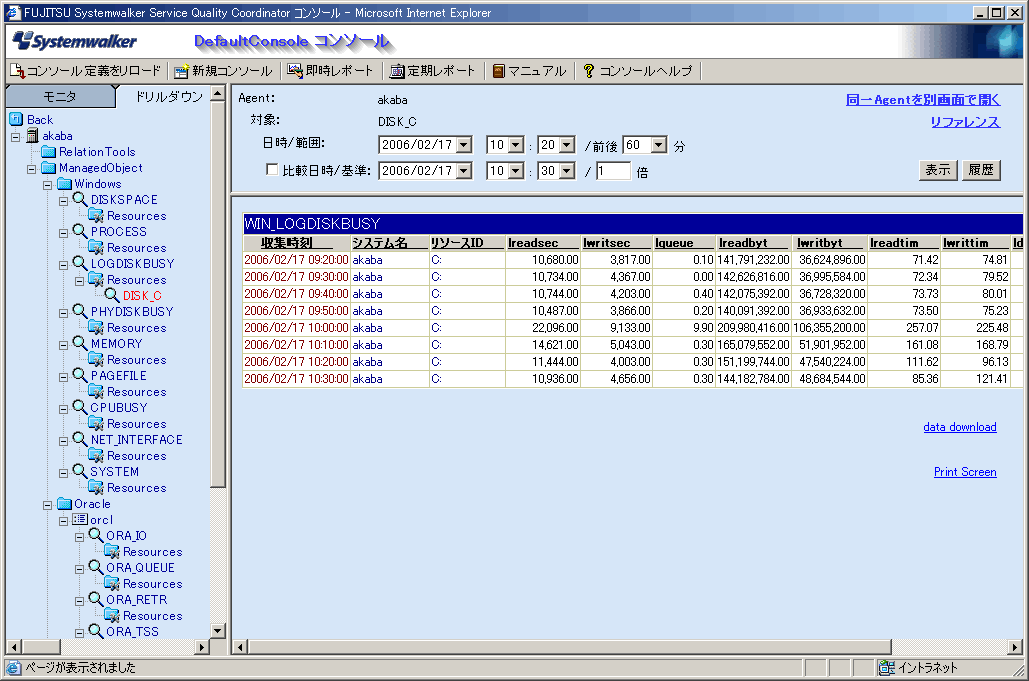Image resolution: width=1029 pixels, height=681 pixels.
Task: Click the ManagedObject folder icon
Action: (49, 168)
